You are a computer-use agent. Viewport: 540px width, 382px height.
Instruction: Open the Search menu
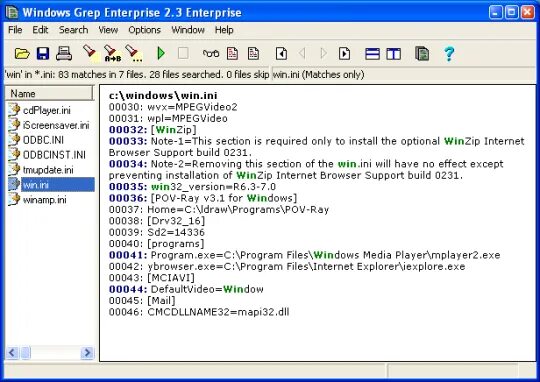pyautogui.click(x=73, y=30)
